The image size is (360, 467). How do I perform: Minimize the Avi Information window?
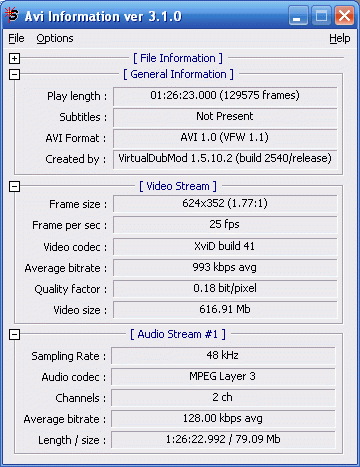pos(298,15)
